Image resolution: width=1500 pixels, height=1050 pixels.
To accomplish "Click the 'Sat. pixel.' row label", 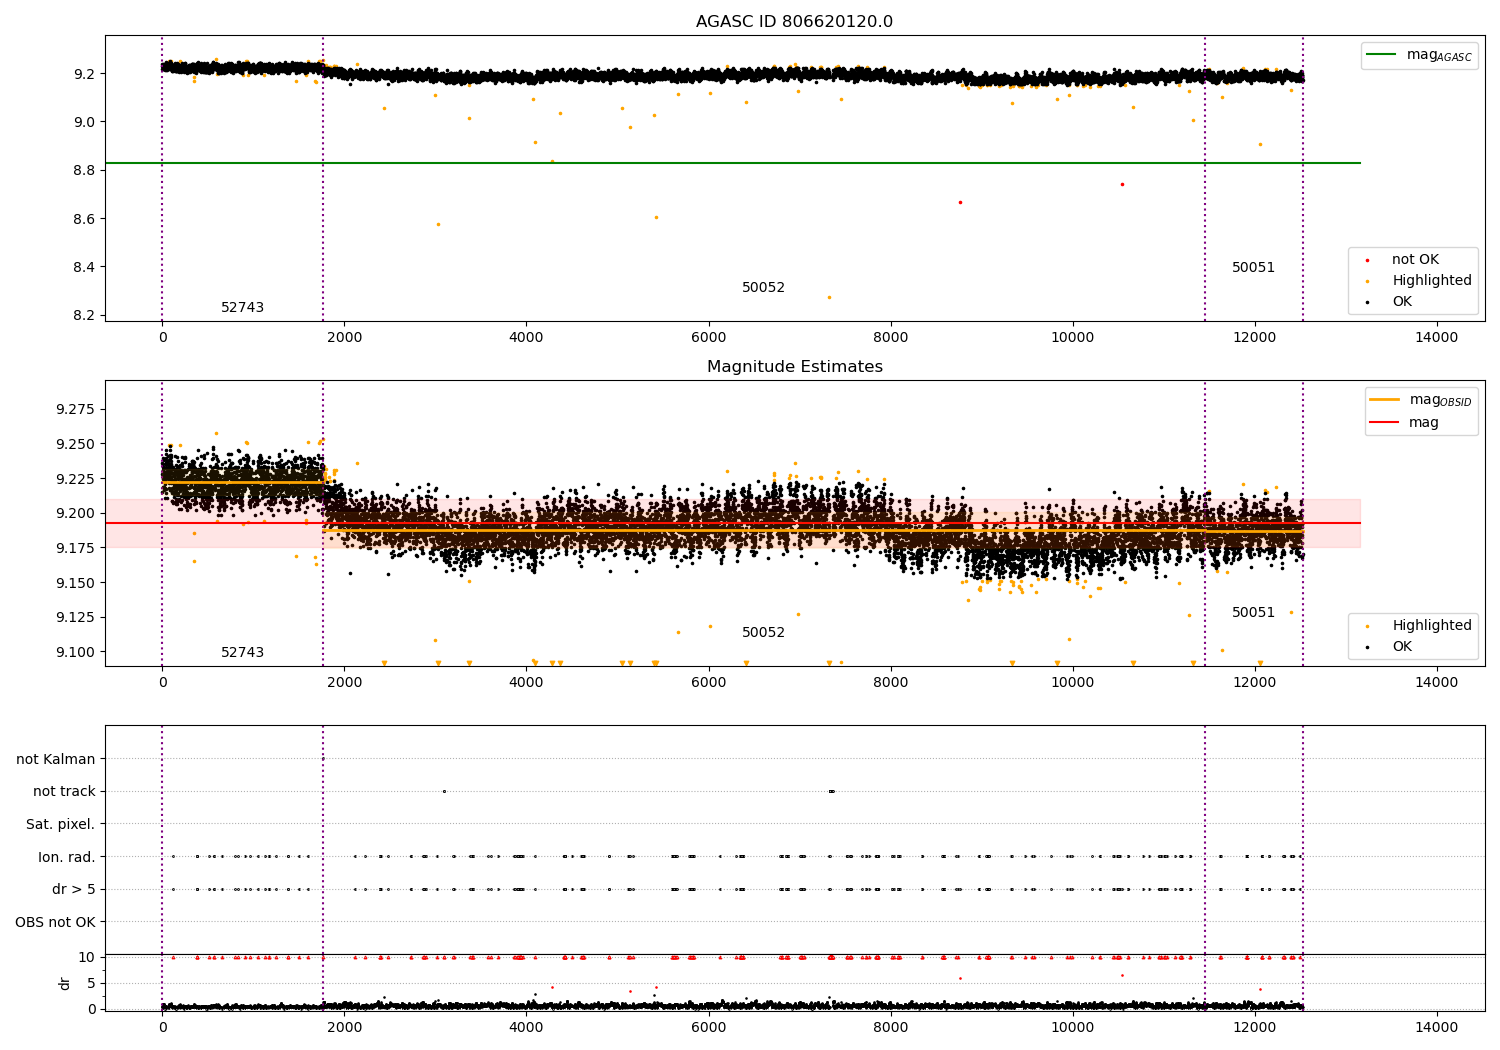I will 60,825.
